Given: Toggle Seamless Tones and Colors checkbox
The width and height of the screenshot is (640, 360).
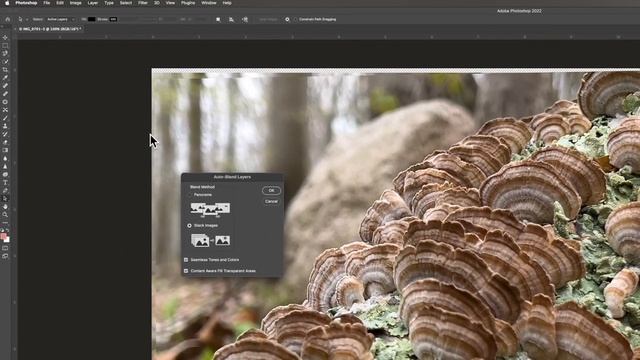Looking at the screenshot, I should 186,260.
